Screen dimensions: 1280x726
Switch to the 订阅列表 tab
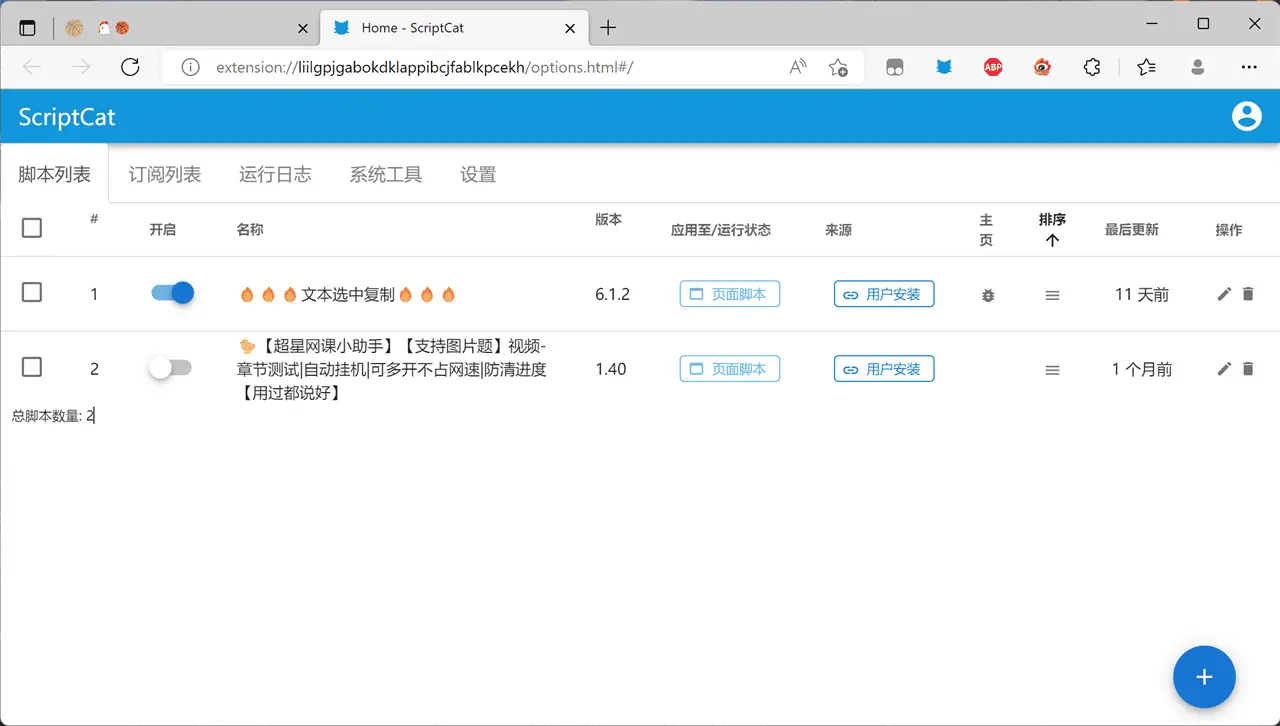coord(165,175)
